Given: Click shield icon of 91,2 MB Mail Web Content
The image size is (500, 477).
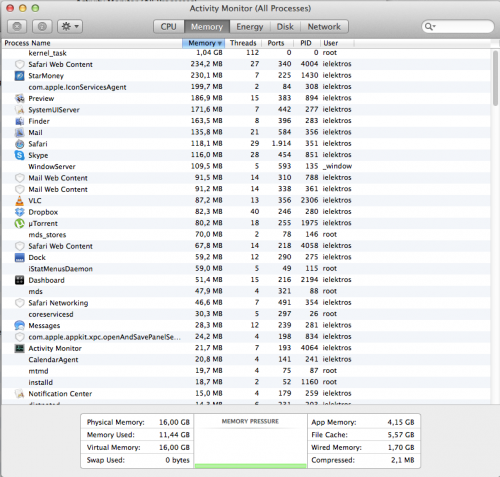Looking at the screenshot, I should pos(20,189).
